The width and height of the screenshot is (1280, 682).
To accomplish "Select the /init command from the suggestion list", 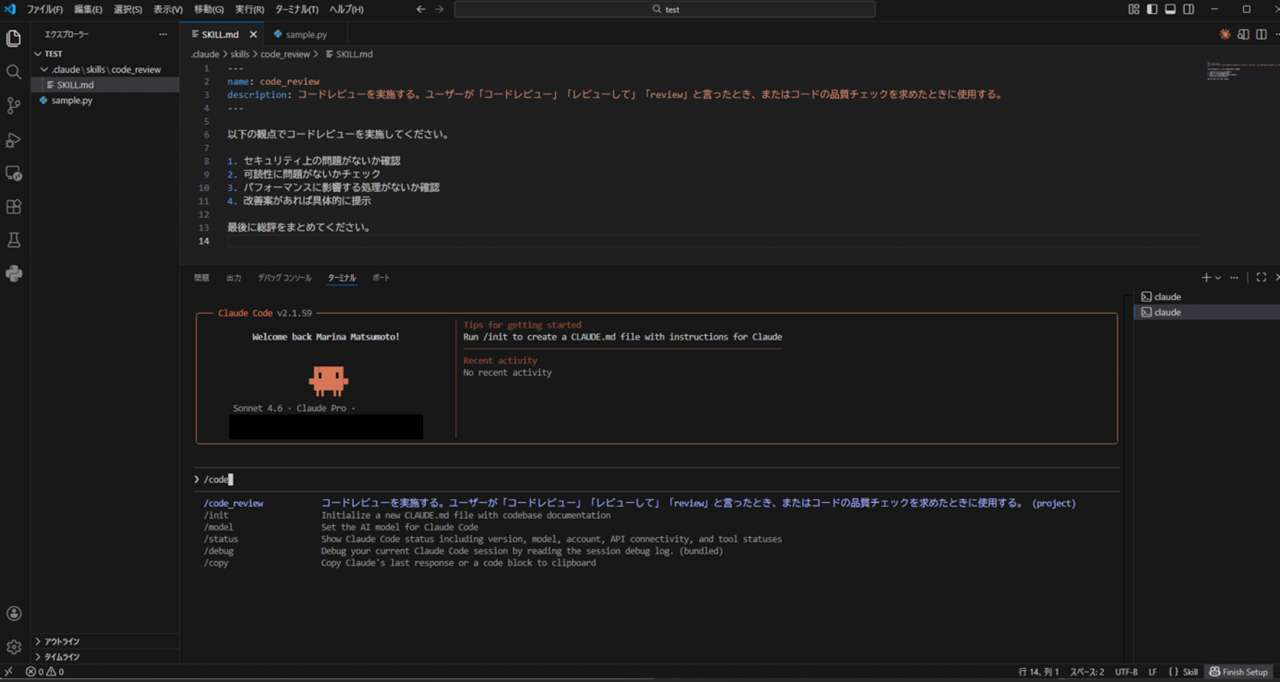I will [218, 515].
